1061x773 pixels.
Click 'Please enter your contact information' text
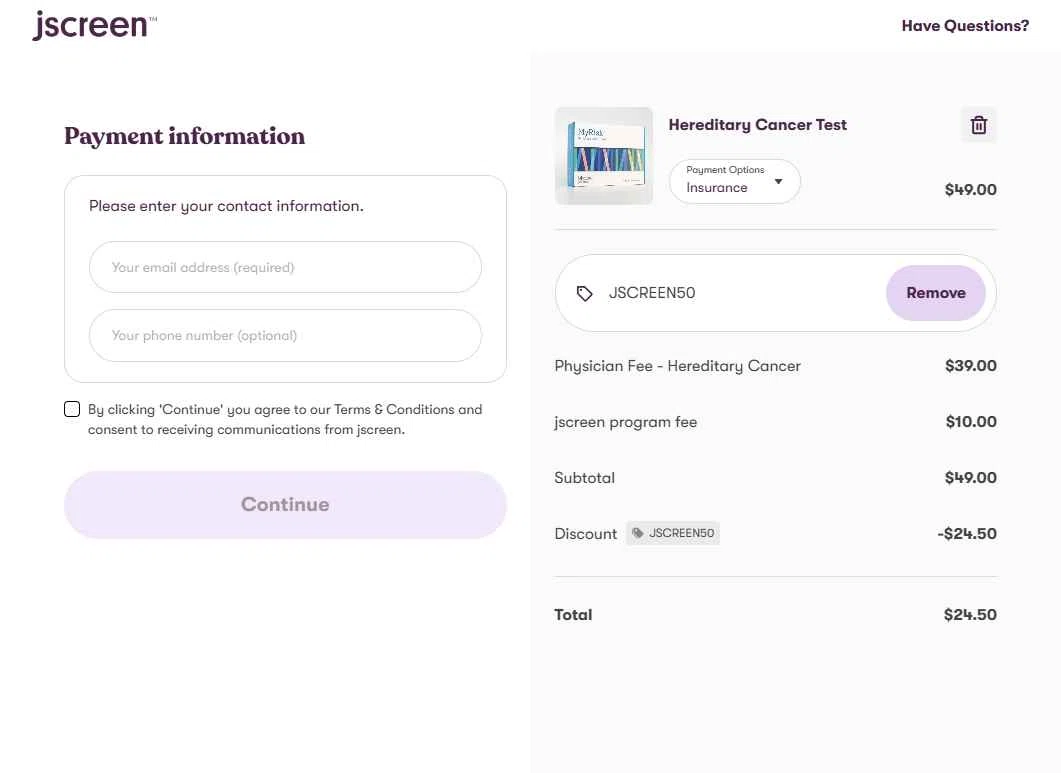tap(226, 206)
